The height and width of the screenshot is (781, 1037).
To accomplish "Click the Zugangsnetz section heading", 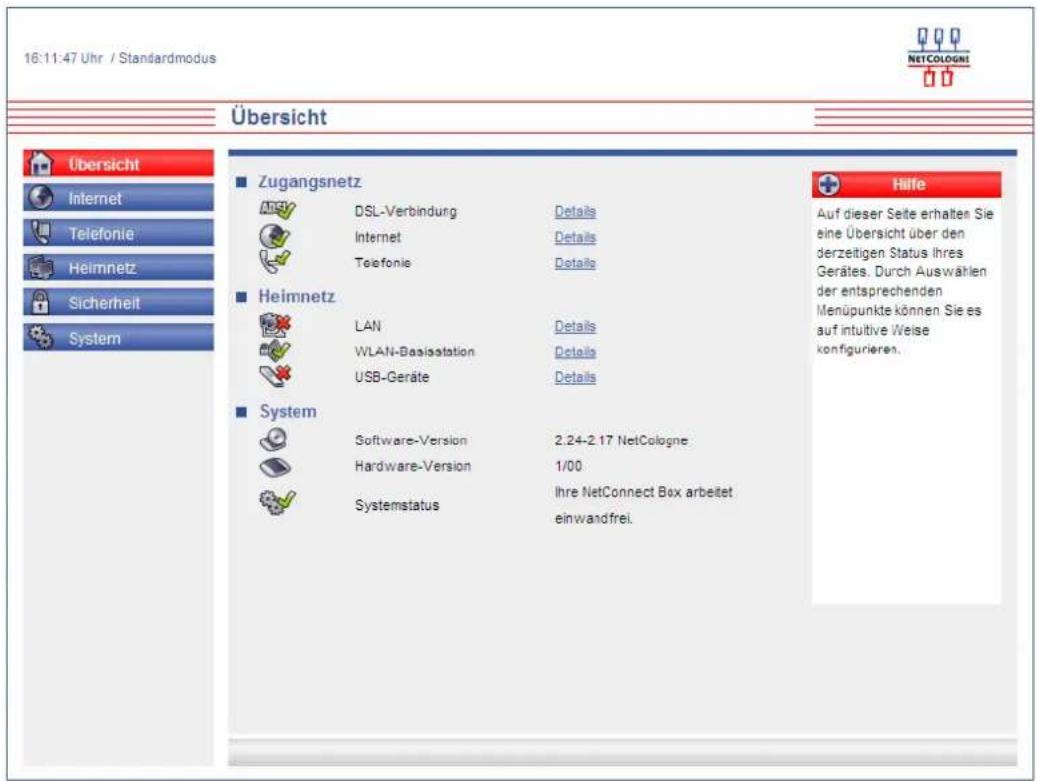I will 309,182.
